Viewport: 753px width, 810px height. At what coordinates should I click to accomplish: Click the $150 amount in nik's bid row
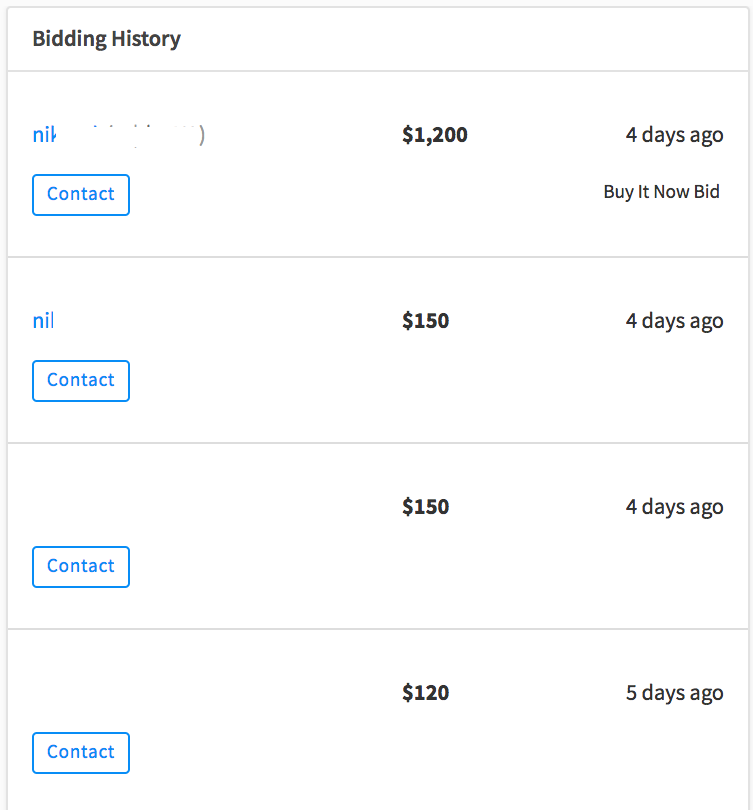click(425, 321)
